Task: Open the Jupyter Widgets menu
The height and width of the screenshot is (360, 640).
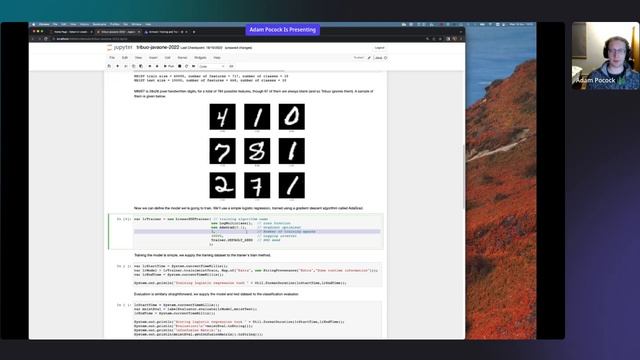Action: tap(200, 58)
